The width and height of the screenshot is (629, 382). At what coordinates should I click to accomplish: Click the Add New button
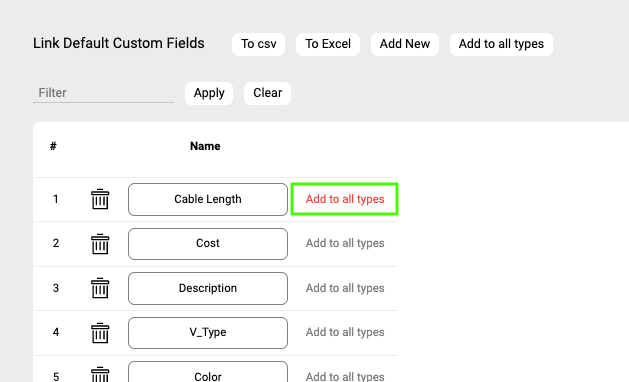(x=405, y=44)
